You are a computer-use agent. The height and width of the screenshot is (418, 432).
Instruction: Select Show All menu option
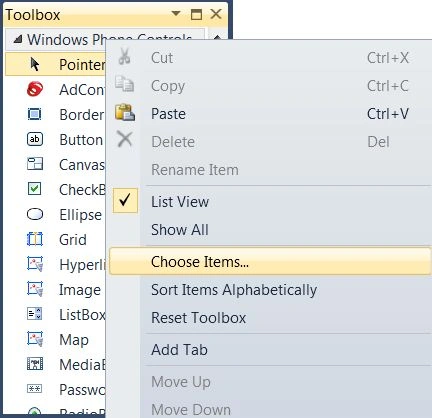[180, 230]
